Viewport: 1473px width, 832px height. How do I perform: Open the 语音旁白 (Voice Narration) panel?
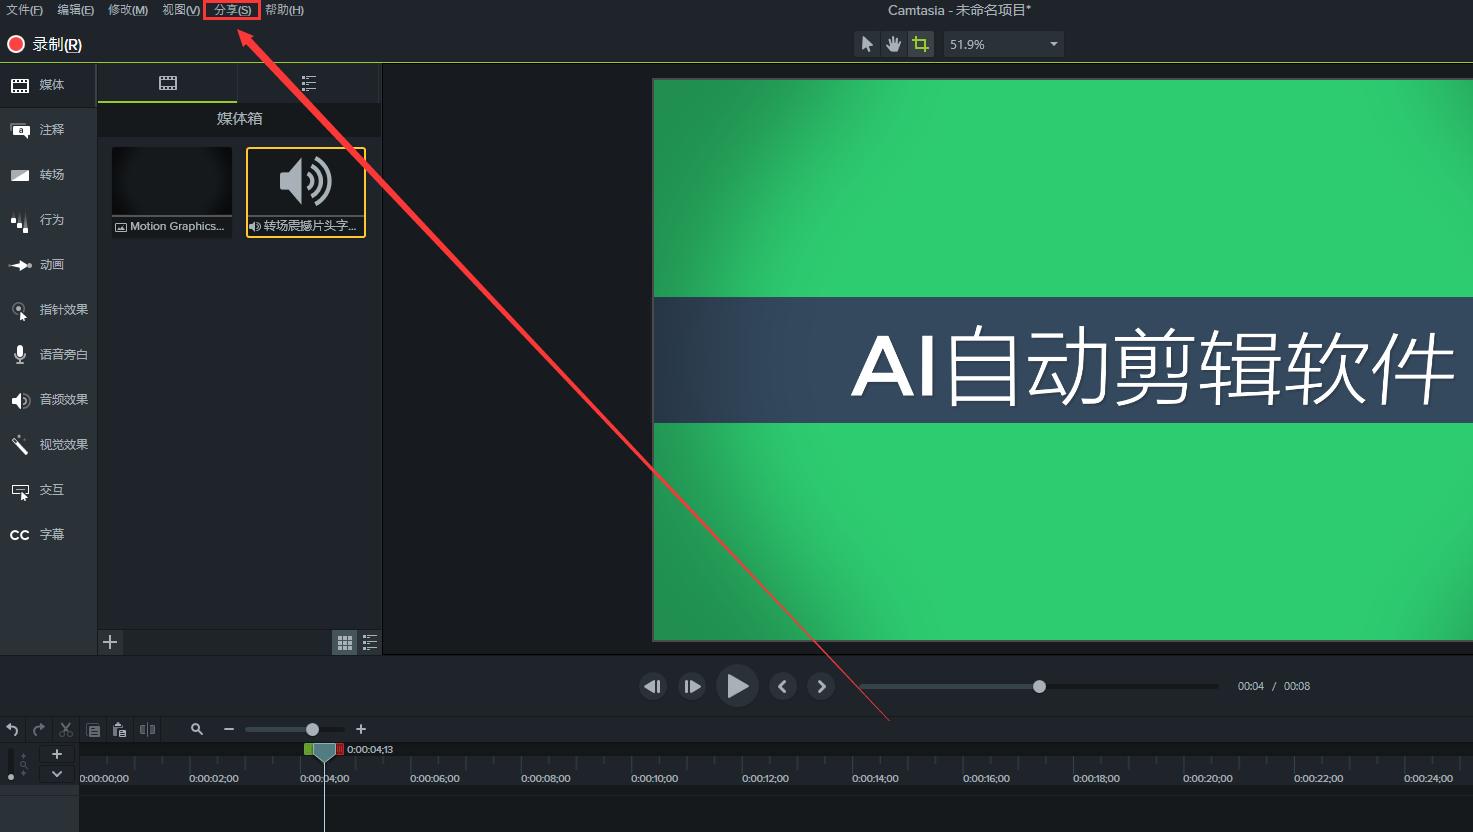[48, 354]
